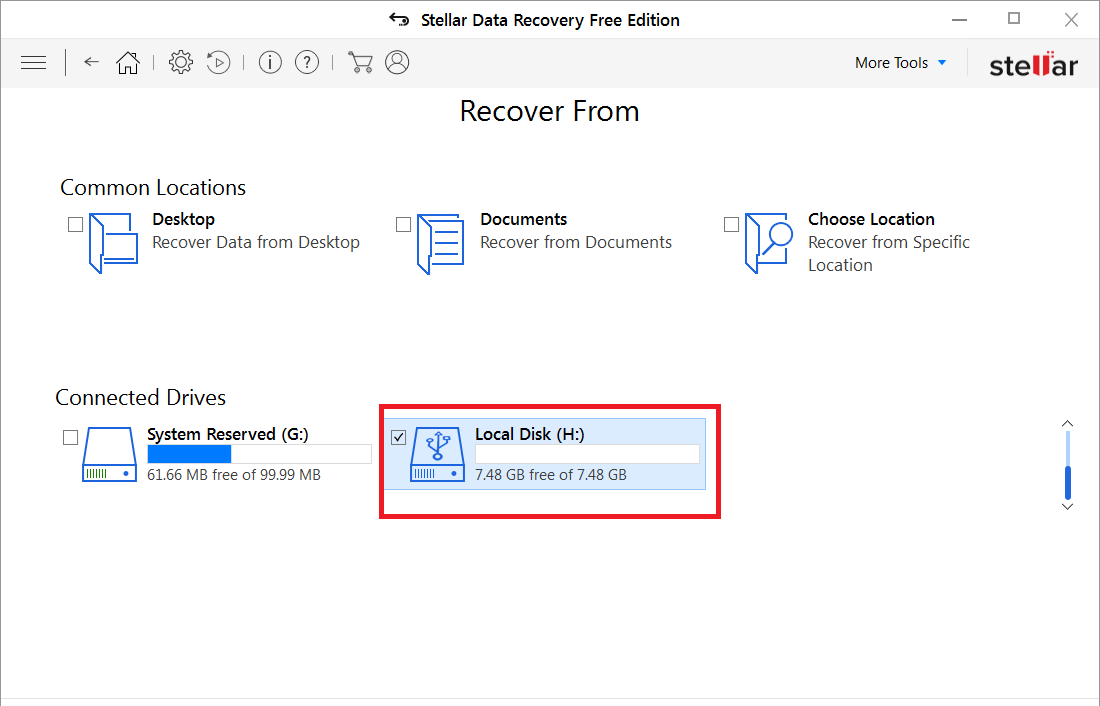Click the connected drives scrollbar thumb
1100x706 pixels.
pos(1068,482)
